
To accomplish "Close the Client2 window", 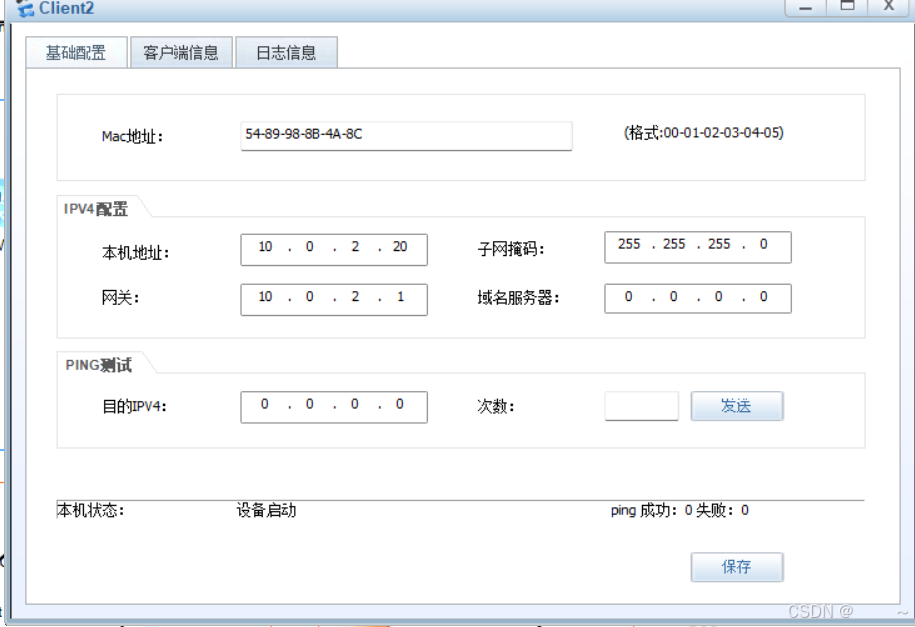I will [x=889, y=7].
